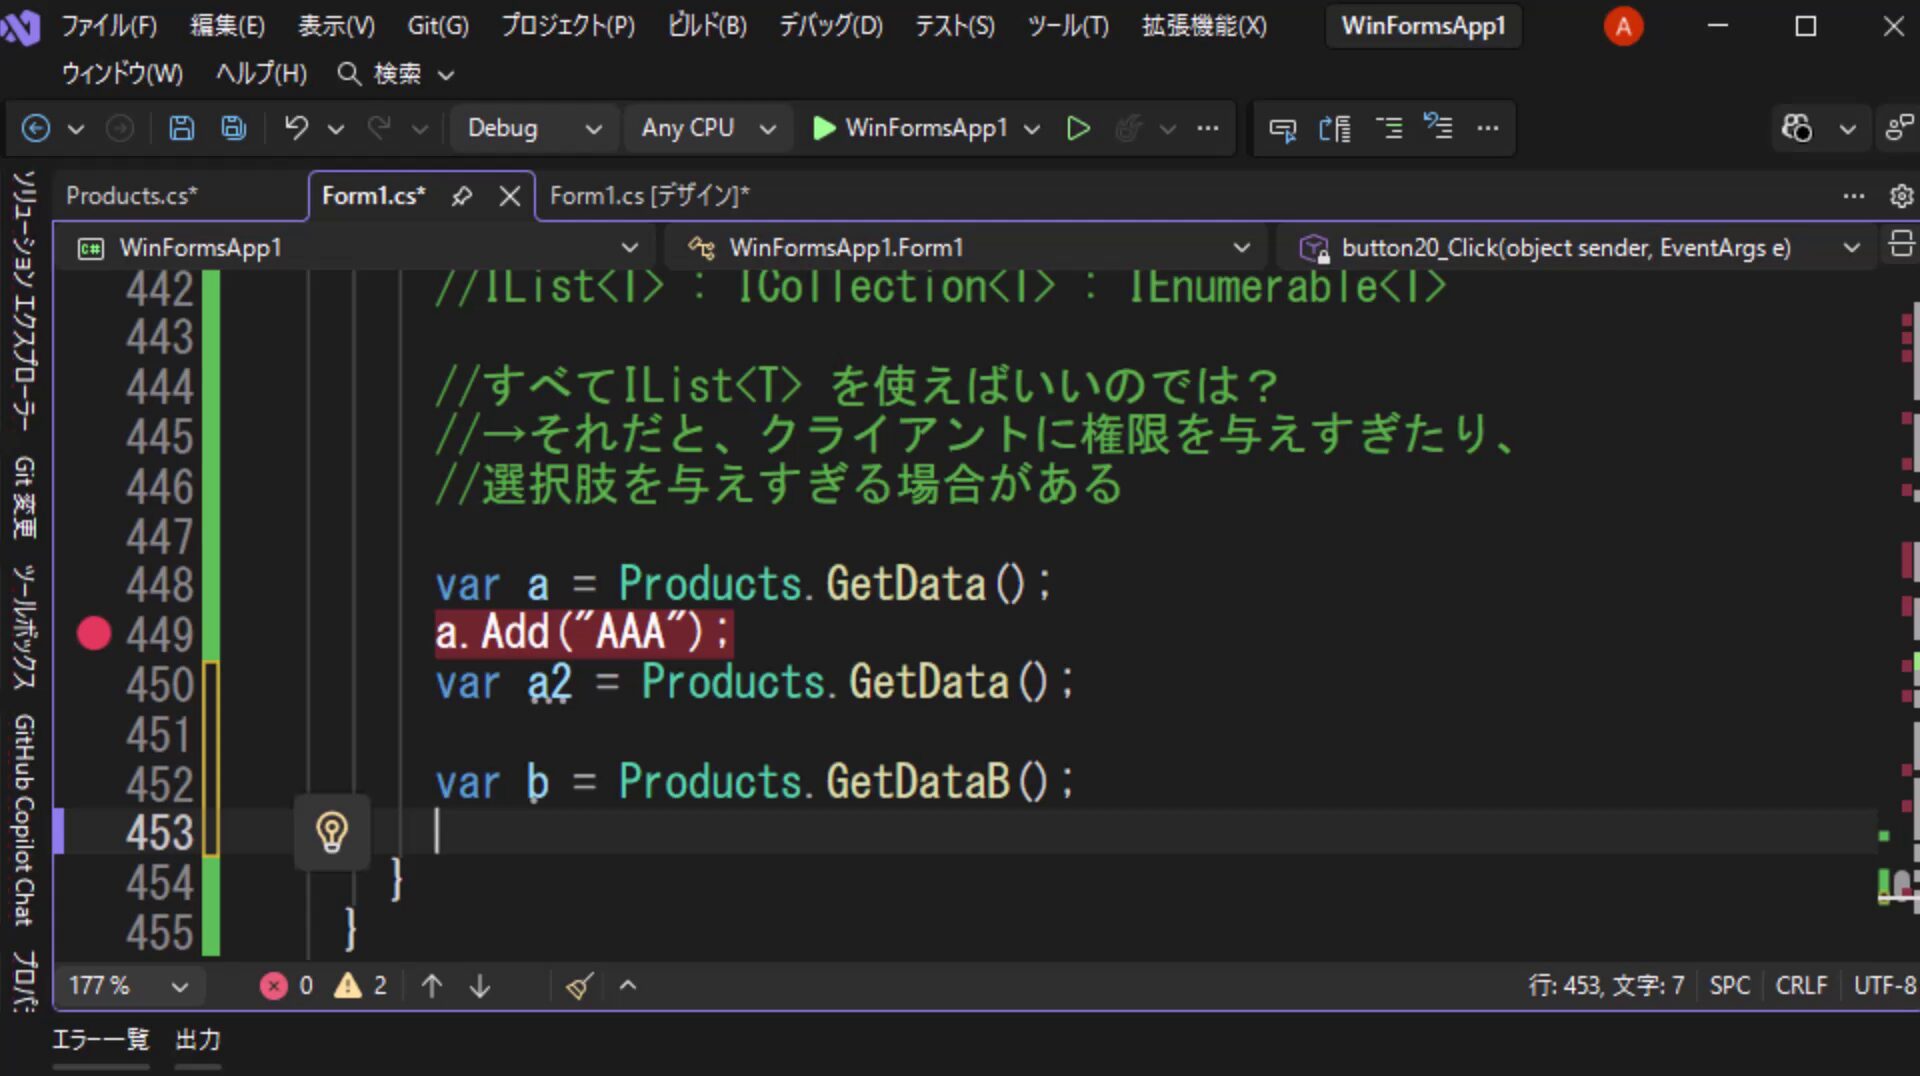Open the ビルド(B) menu

tap(707, 25)
